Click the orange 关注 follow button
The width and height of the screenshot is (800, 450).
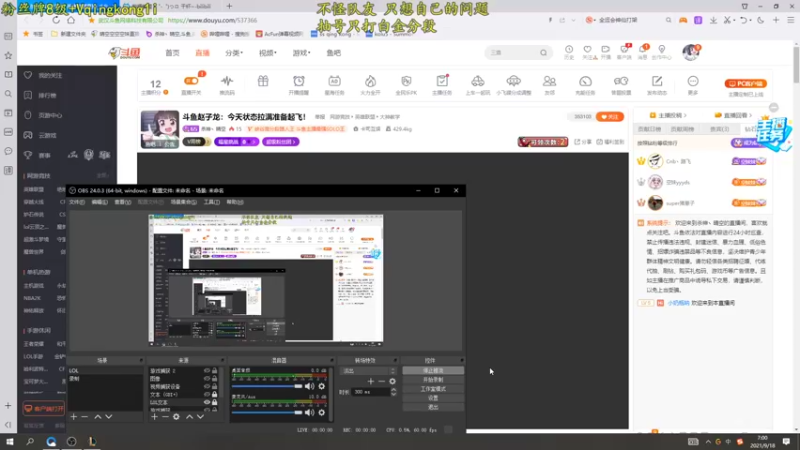click(610, 117)
